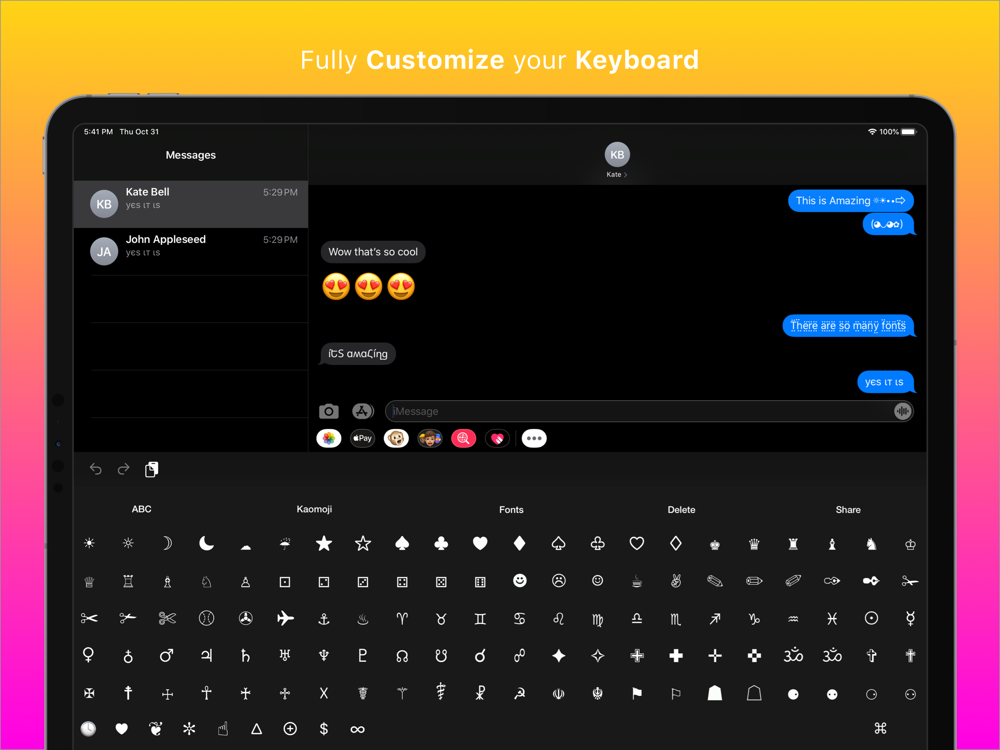1000x750 pixels.
Task: Insert the outlined white star symbol
Action: [363, 543]
